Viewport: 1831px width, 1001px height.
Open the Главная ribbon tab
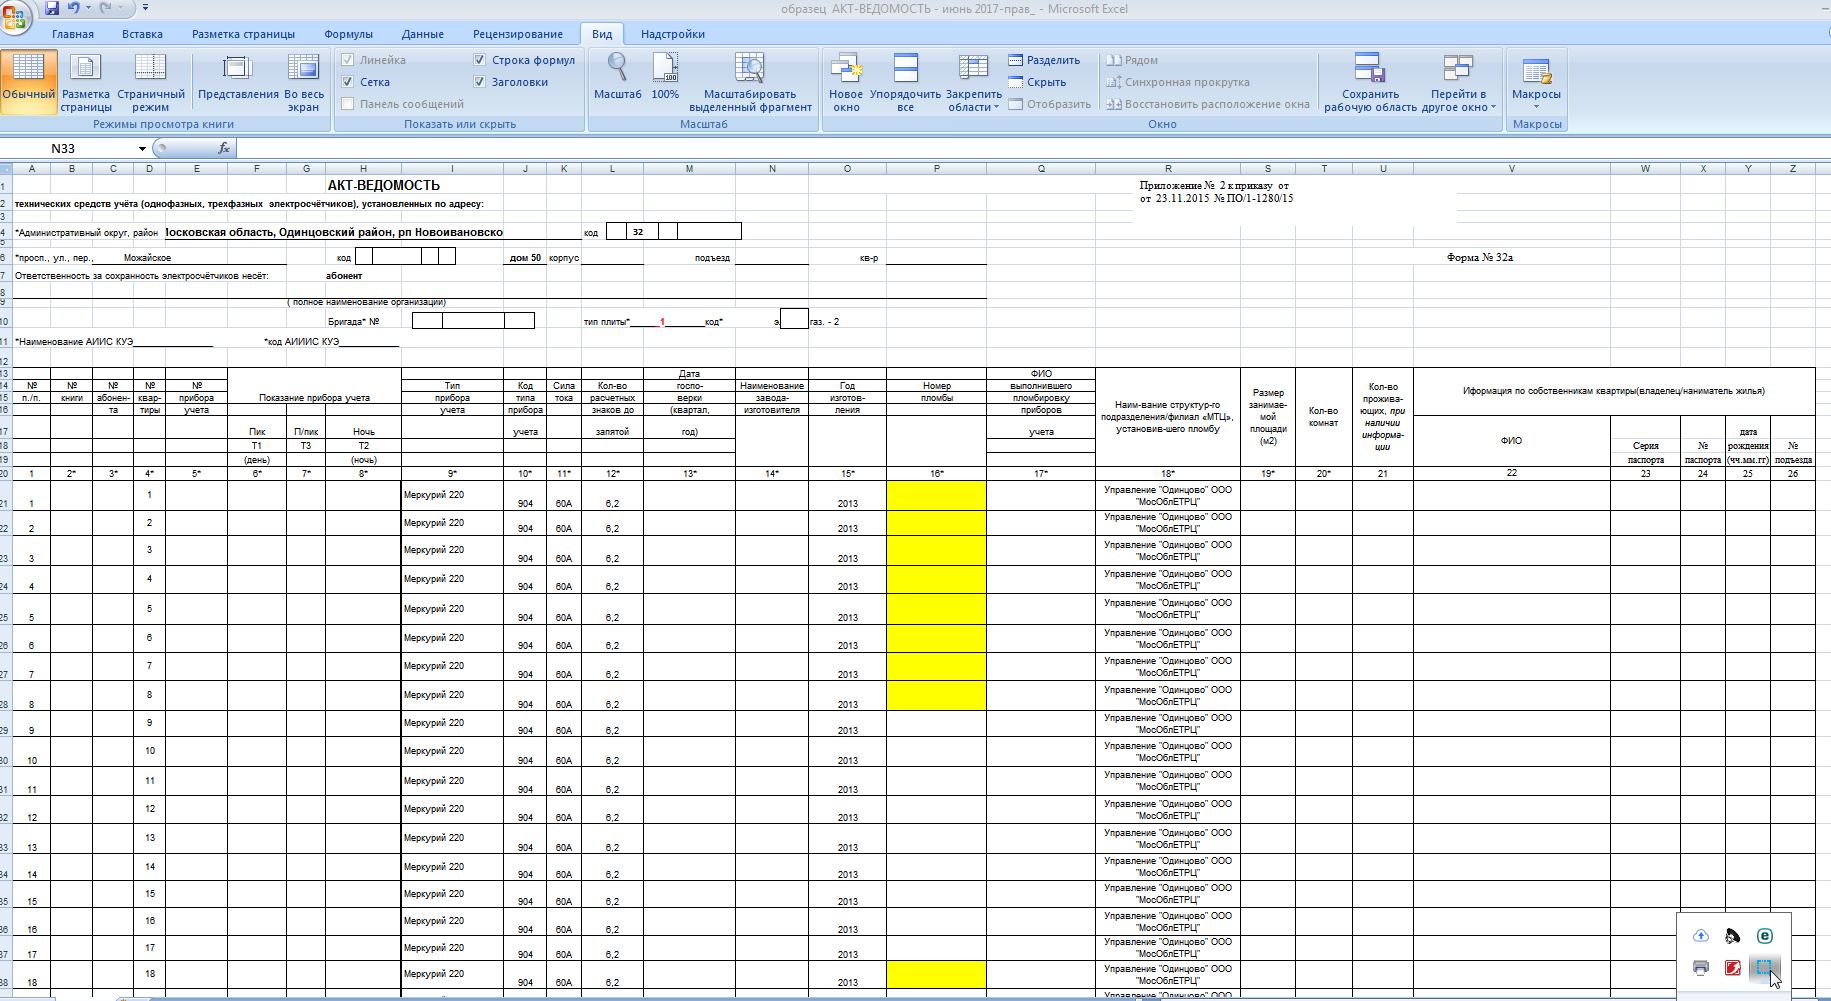pyautogui.click(x=73, y=34)
